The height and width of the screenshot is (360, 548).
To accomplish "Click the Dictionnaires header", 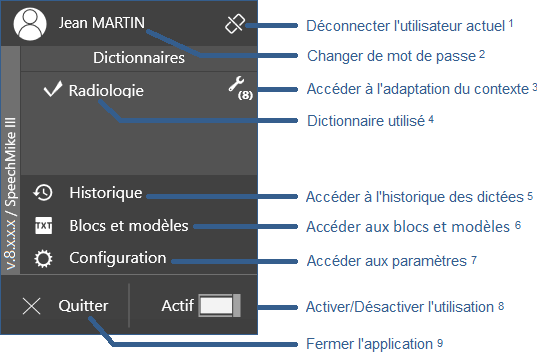I will coord(139,58).
